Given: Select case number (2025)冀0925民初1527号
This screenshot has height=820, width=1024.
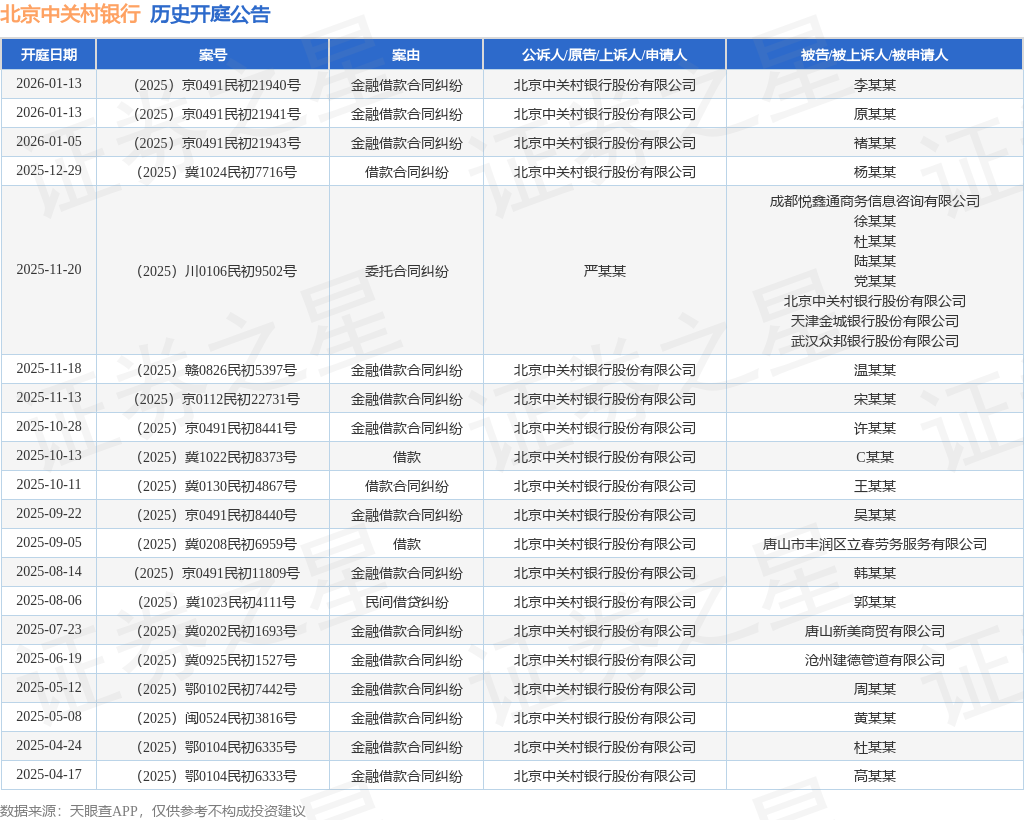Looking at the screenshot, I should point(217,660).
